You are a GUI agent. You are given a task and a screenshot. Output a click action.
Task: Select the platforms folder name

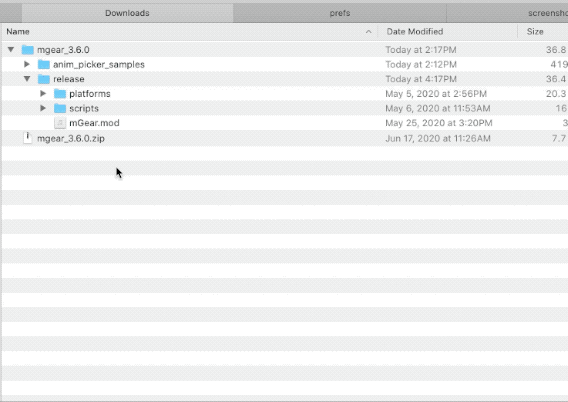(x=90, y=94)
